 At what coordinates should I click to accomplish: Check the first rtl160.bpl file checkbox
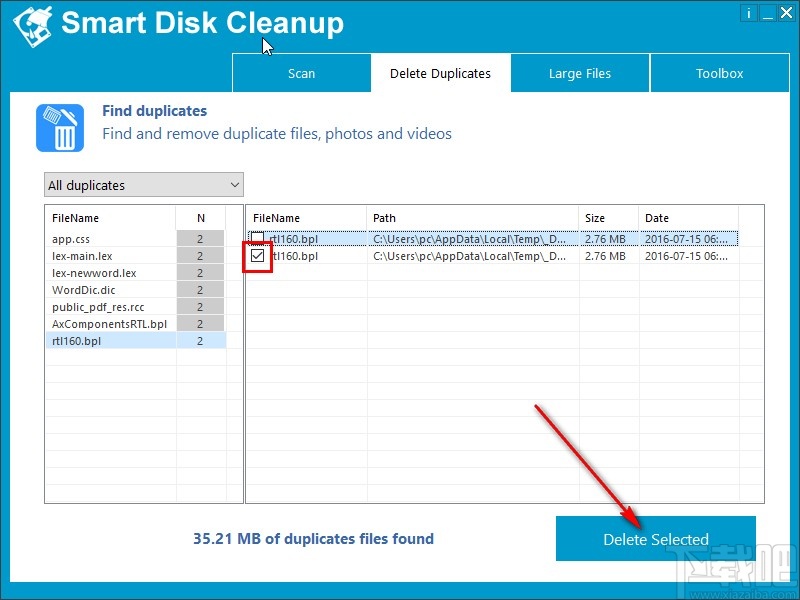[x=258, y=238]
